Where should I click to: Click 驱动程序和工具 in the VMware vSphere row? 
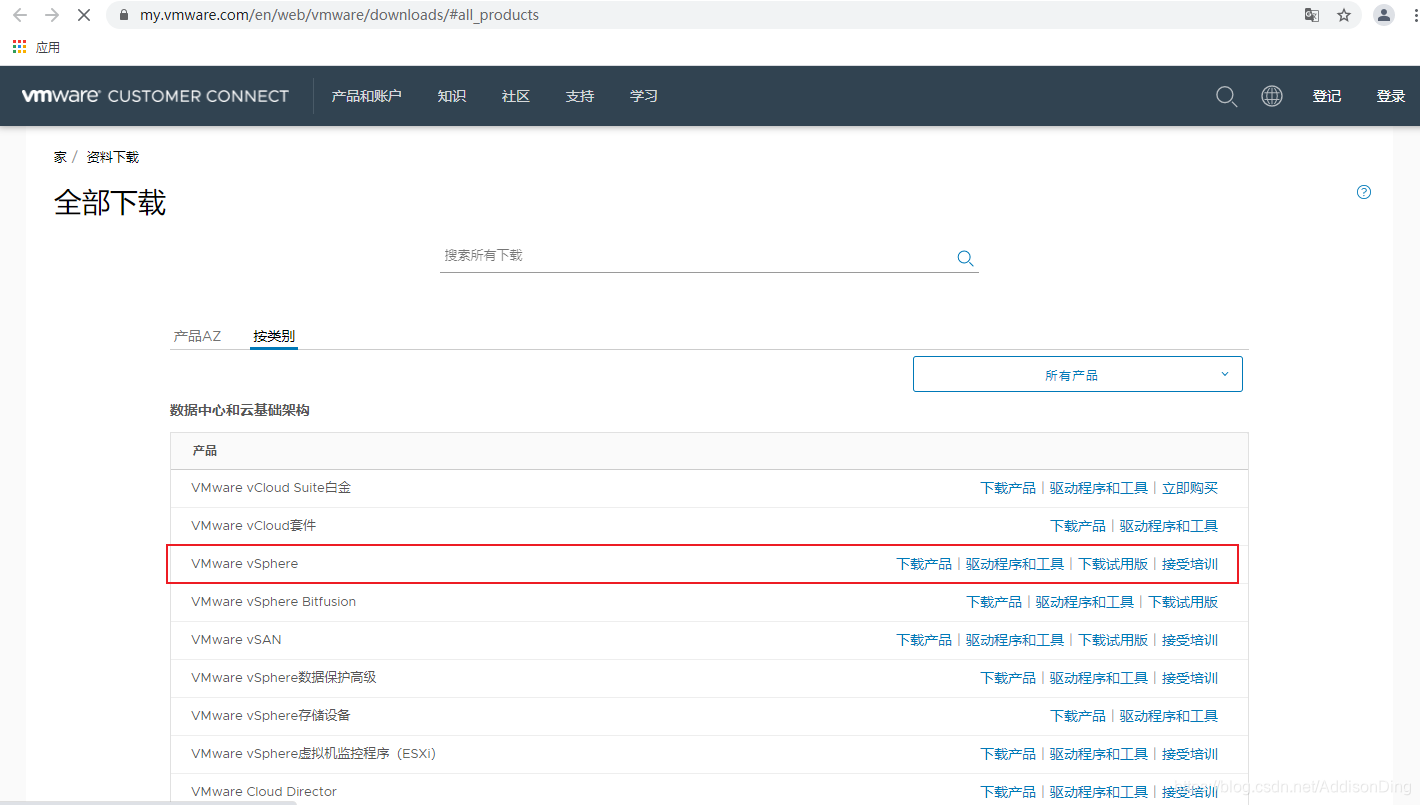(x=1015, y=564)
